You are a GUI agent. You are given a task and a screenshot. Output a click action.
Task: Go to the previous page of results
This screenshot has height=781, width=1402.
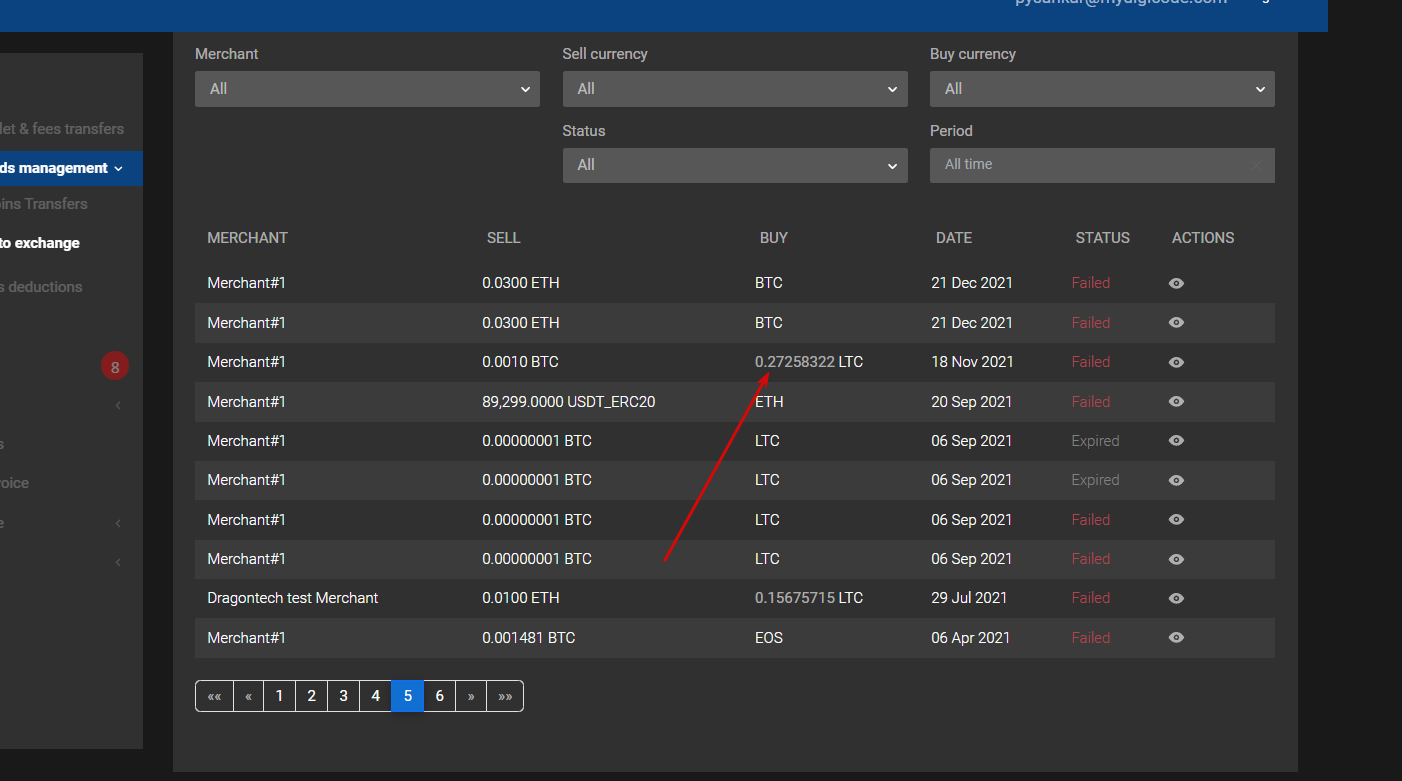[x=248, y=696]
